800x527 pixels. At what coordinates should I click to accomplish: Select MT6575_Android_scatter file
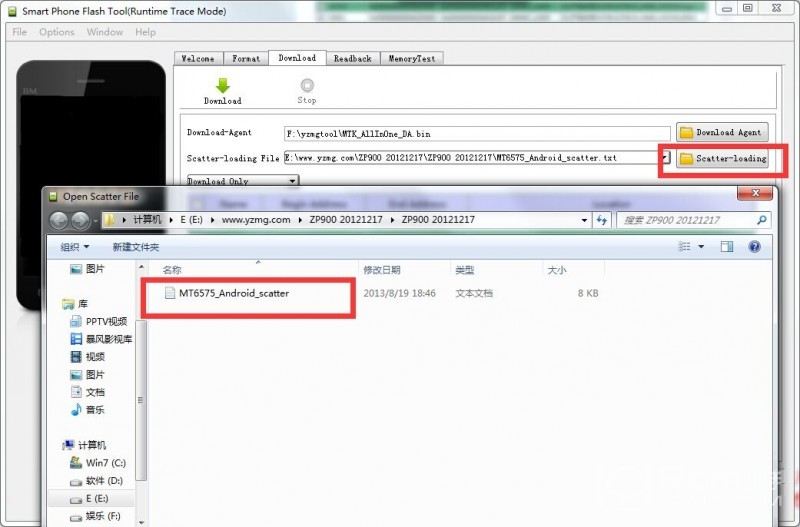coord(234,293)
